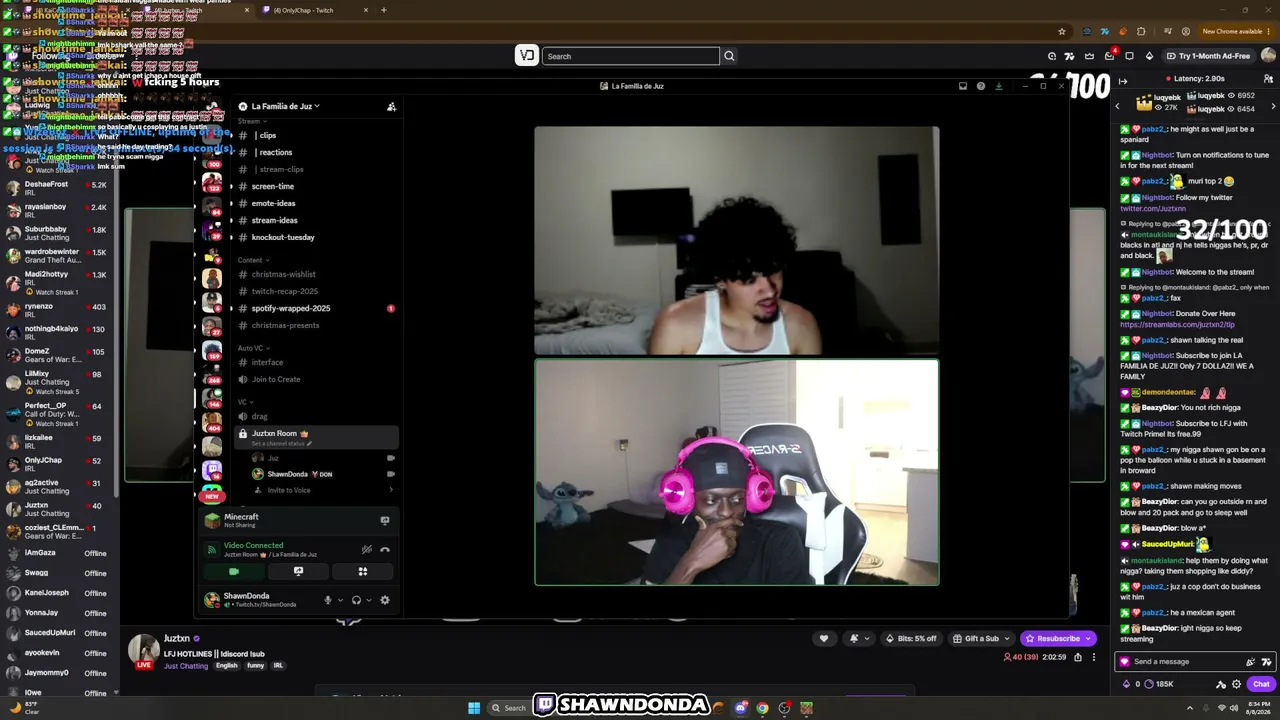Screen dimensions: 1280x720
Task: Disconnect from the Discord voice call
Action: (385, 550)
